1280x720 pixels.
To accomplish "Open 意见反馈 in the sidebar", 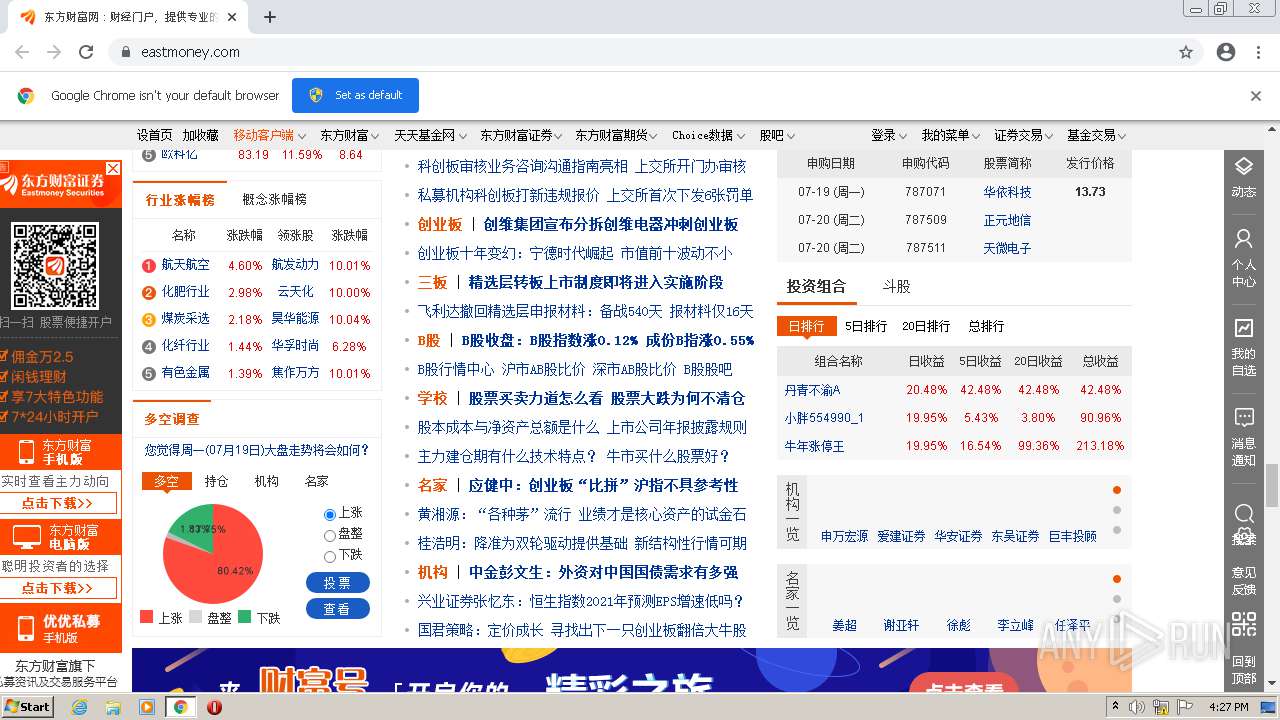I will click(1243, 580).
